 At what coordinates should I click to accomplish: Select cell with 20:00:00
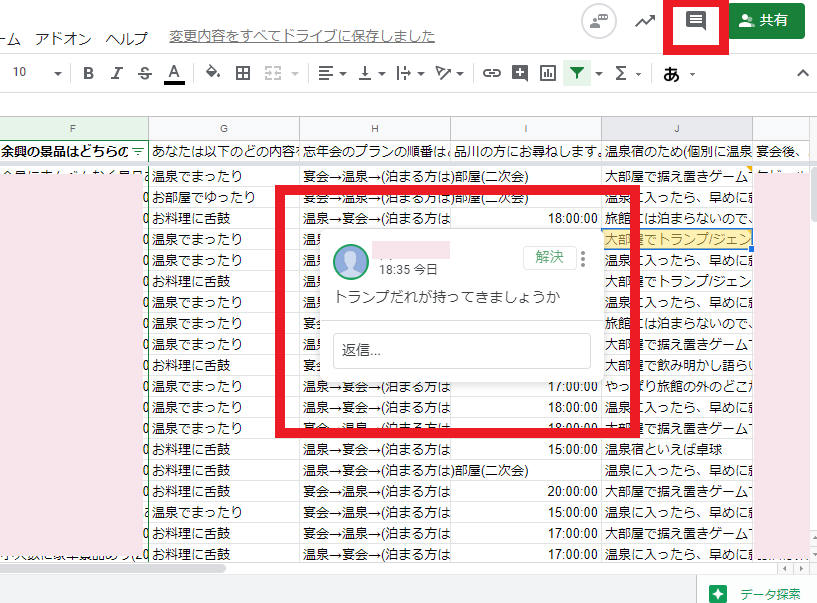pyautogui.click(x=526, y=491)
